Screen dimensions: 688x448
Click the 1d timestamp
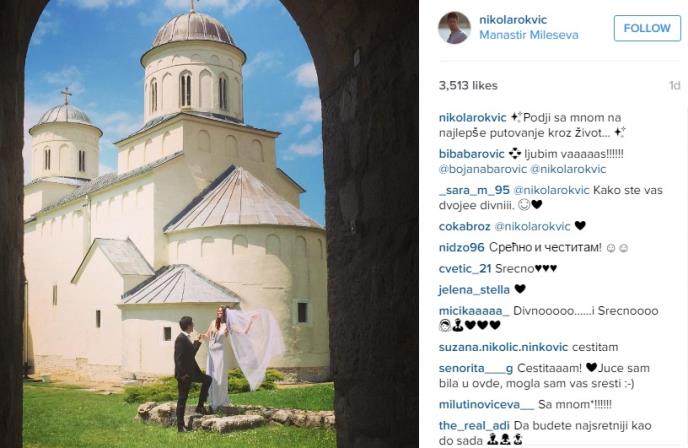[x=674, y=86]
